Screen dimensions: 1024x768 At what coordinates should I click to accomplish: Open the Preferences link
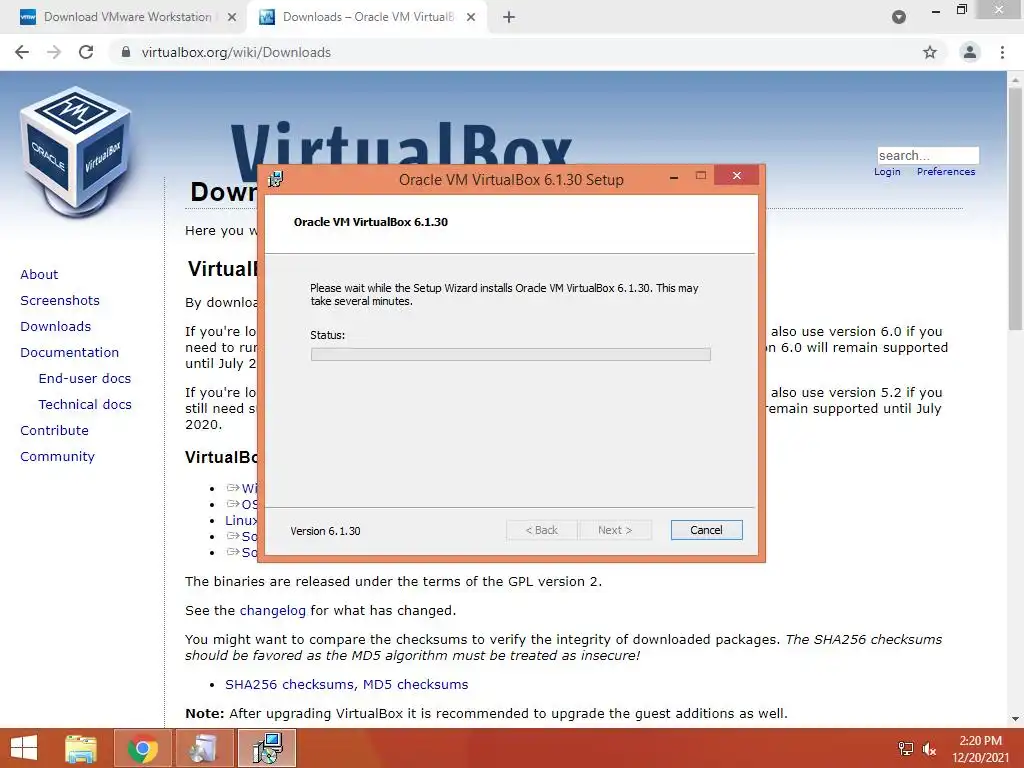[946, 172]
